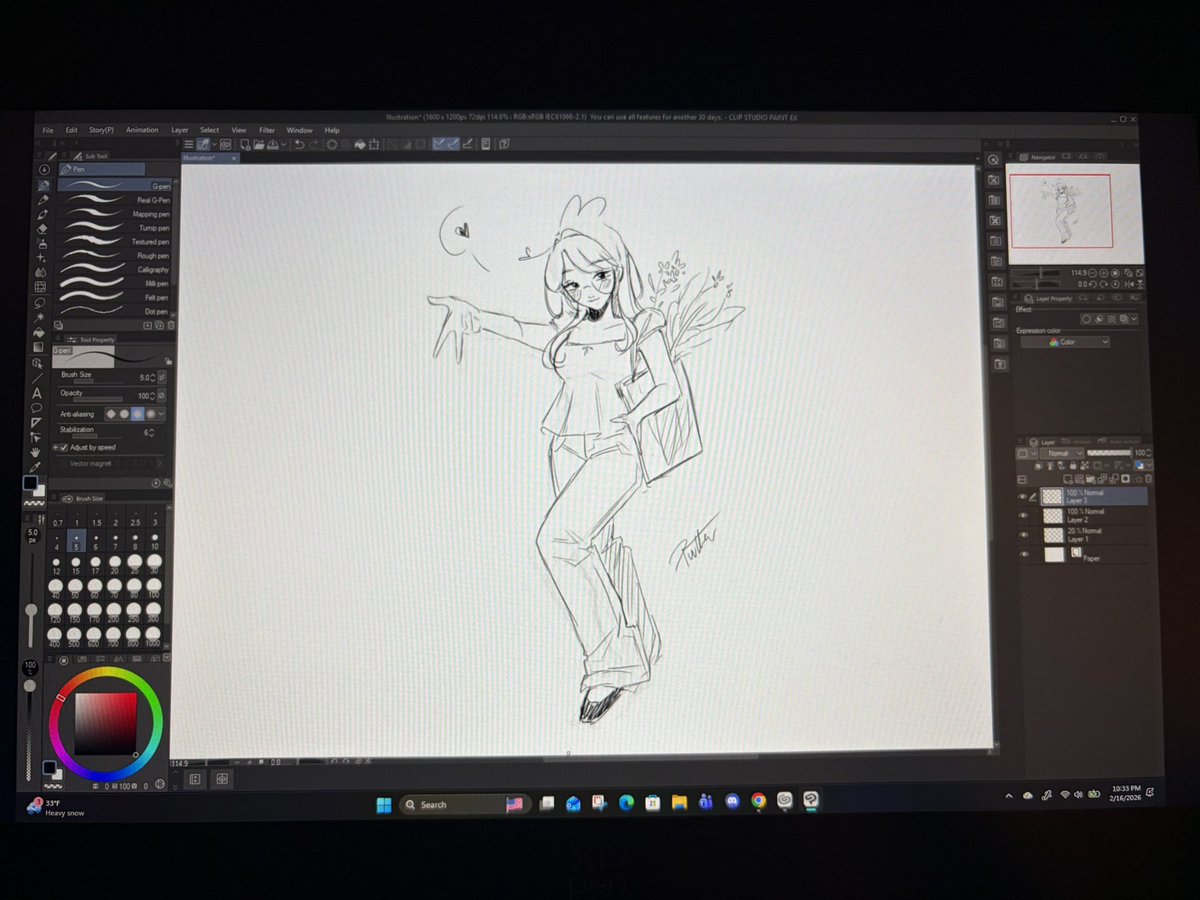The image size is (1200, 900).
Task: Open the Filter menu
Action: click(267, 130)
